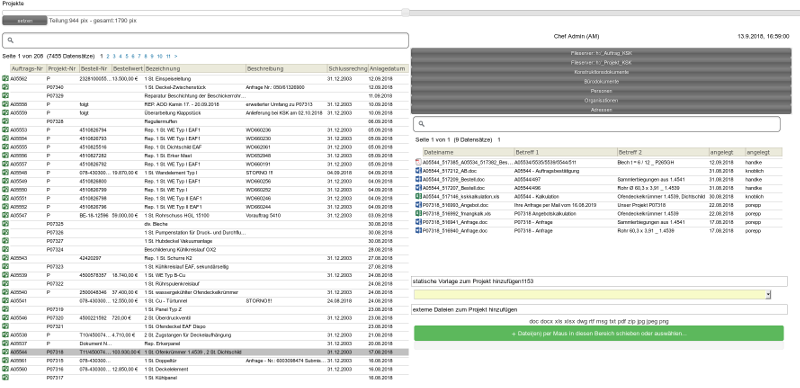Image resolution: width=800 pixels, height=388 pixels.
Task: Sort by the Auftrags-Nr column header
Action: [28, 68]
